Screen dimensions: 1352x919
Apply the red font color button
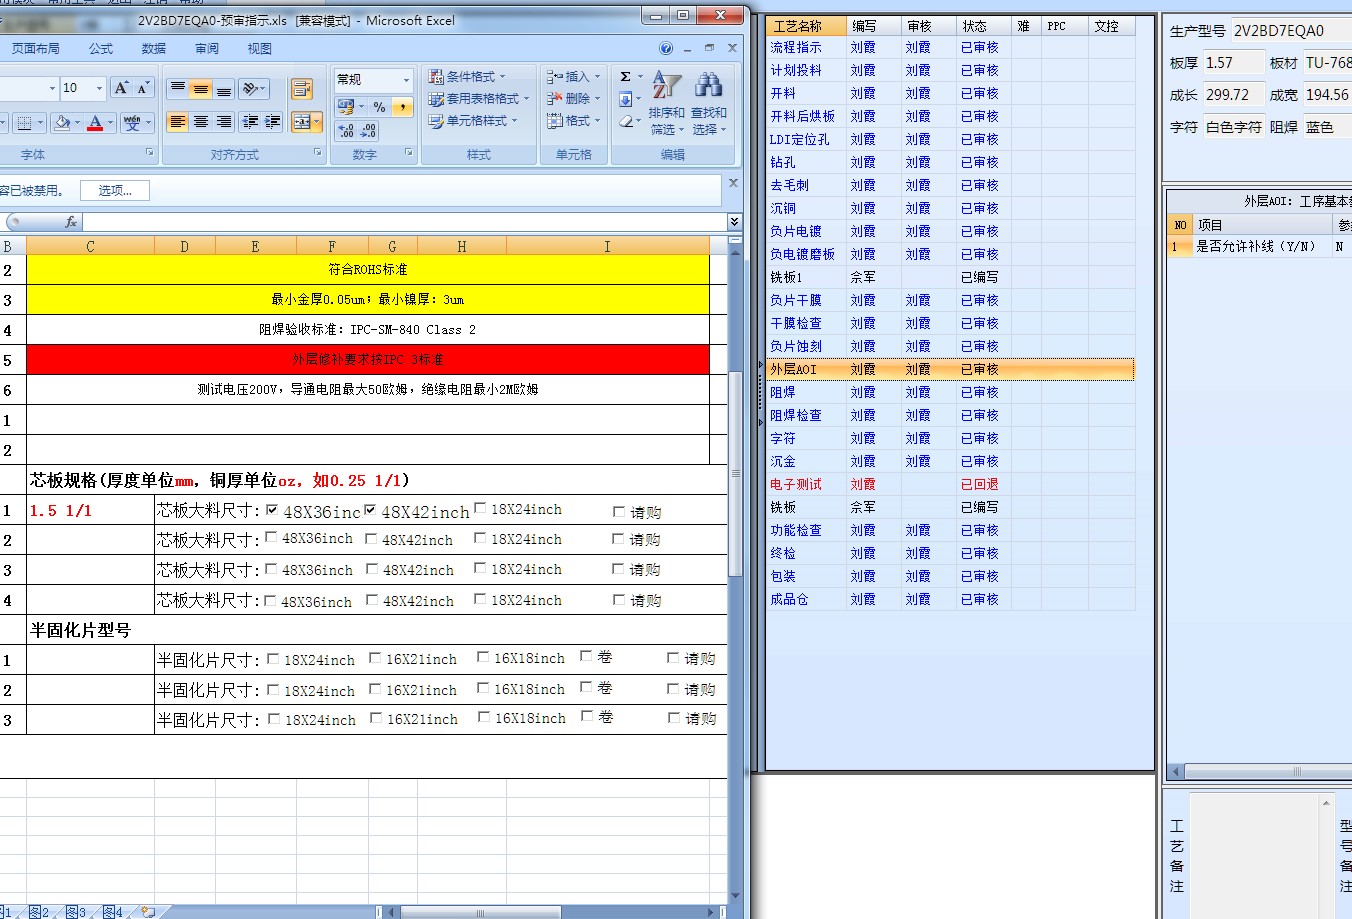click(95, 123)
